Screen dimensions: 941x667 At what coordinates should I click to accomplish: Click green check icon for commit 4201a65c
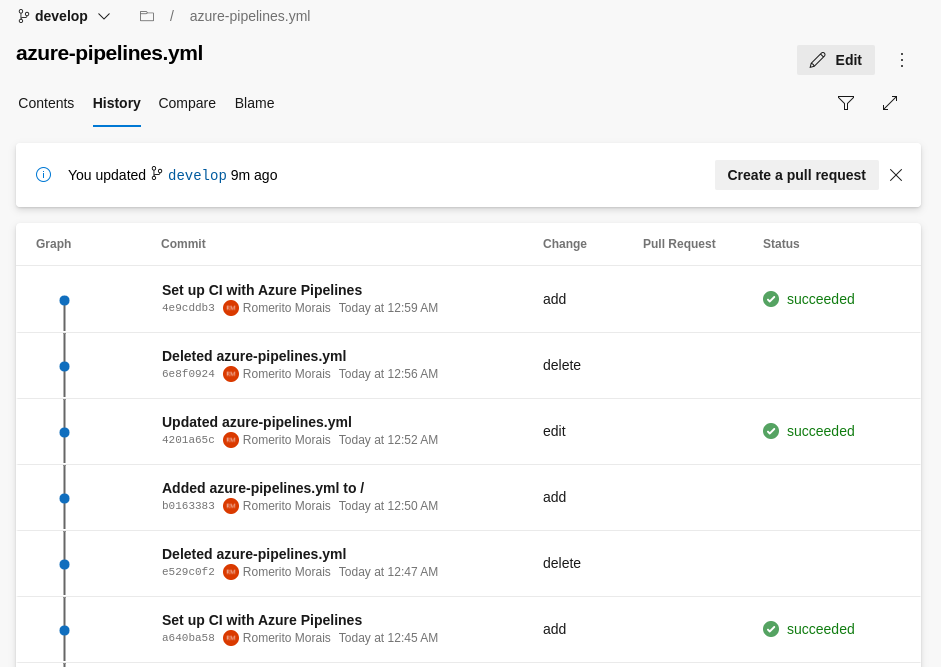pyautogui.click(x=771, y=431)
